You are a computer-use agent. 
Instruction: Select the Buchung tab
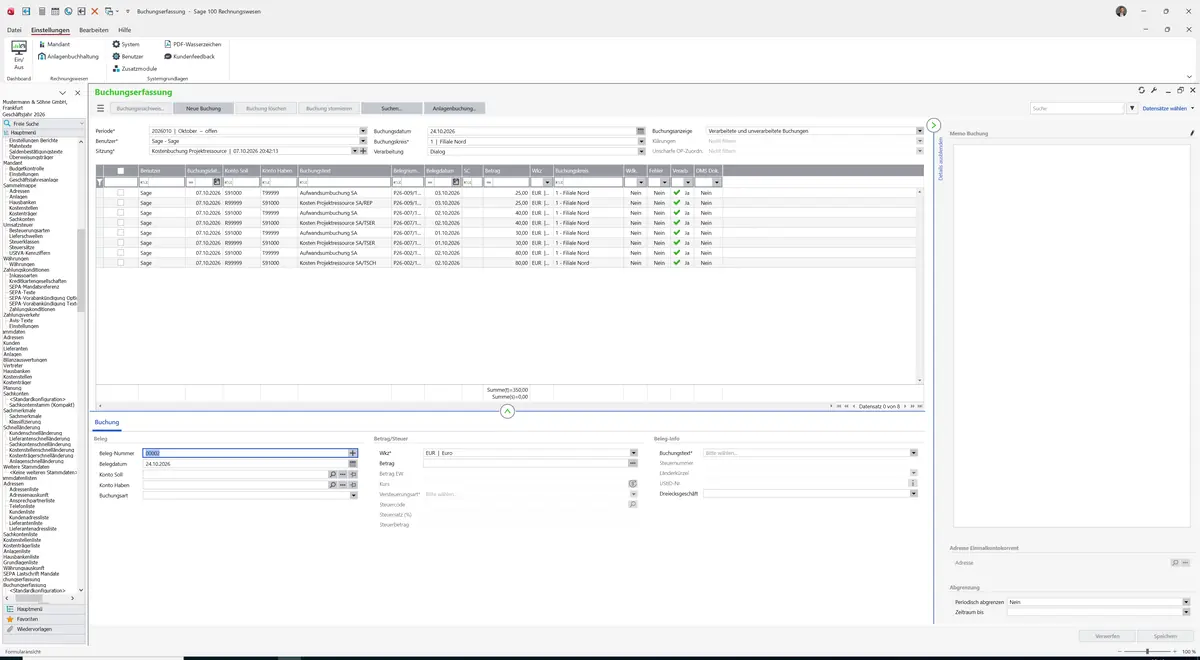coord(107,422)
